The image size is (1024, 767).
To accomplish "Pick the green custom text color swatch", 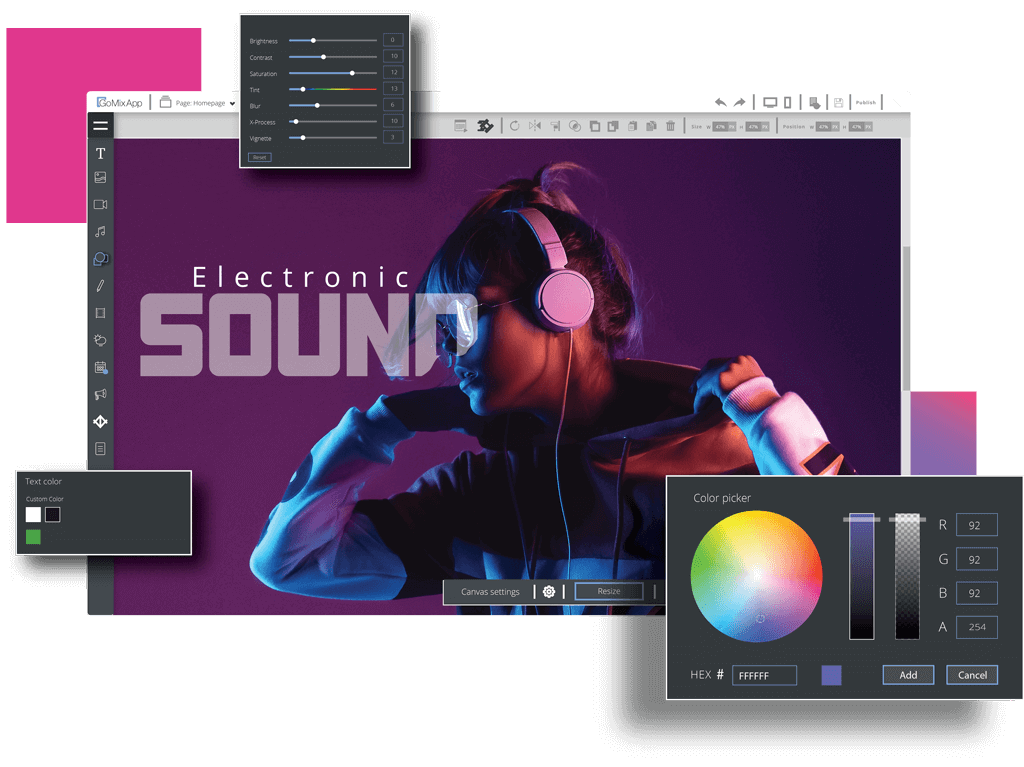I will click(33, 537).
